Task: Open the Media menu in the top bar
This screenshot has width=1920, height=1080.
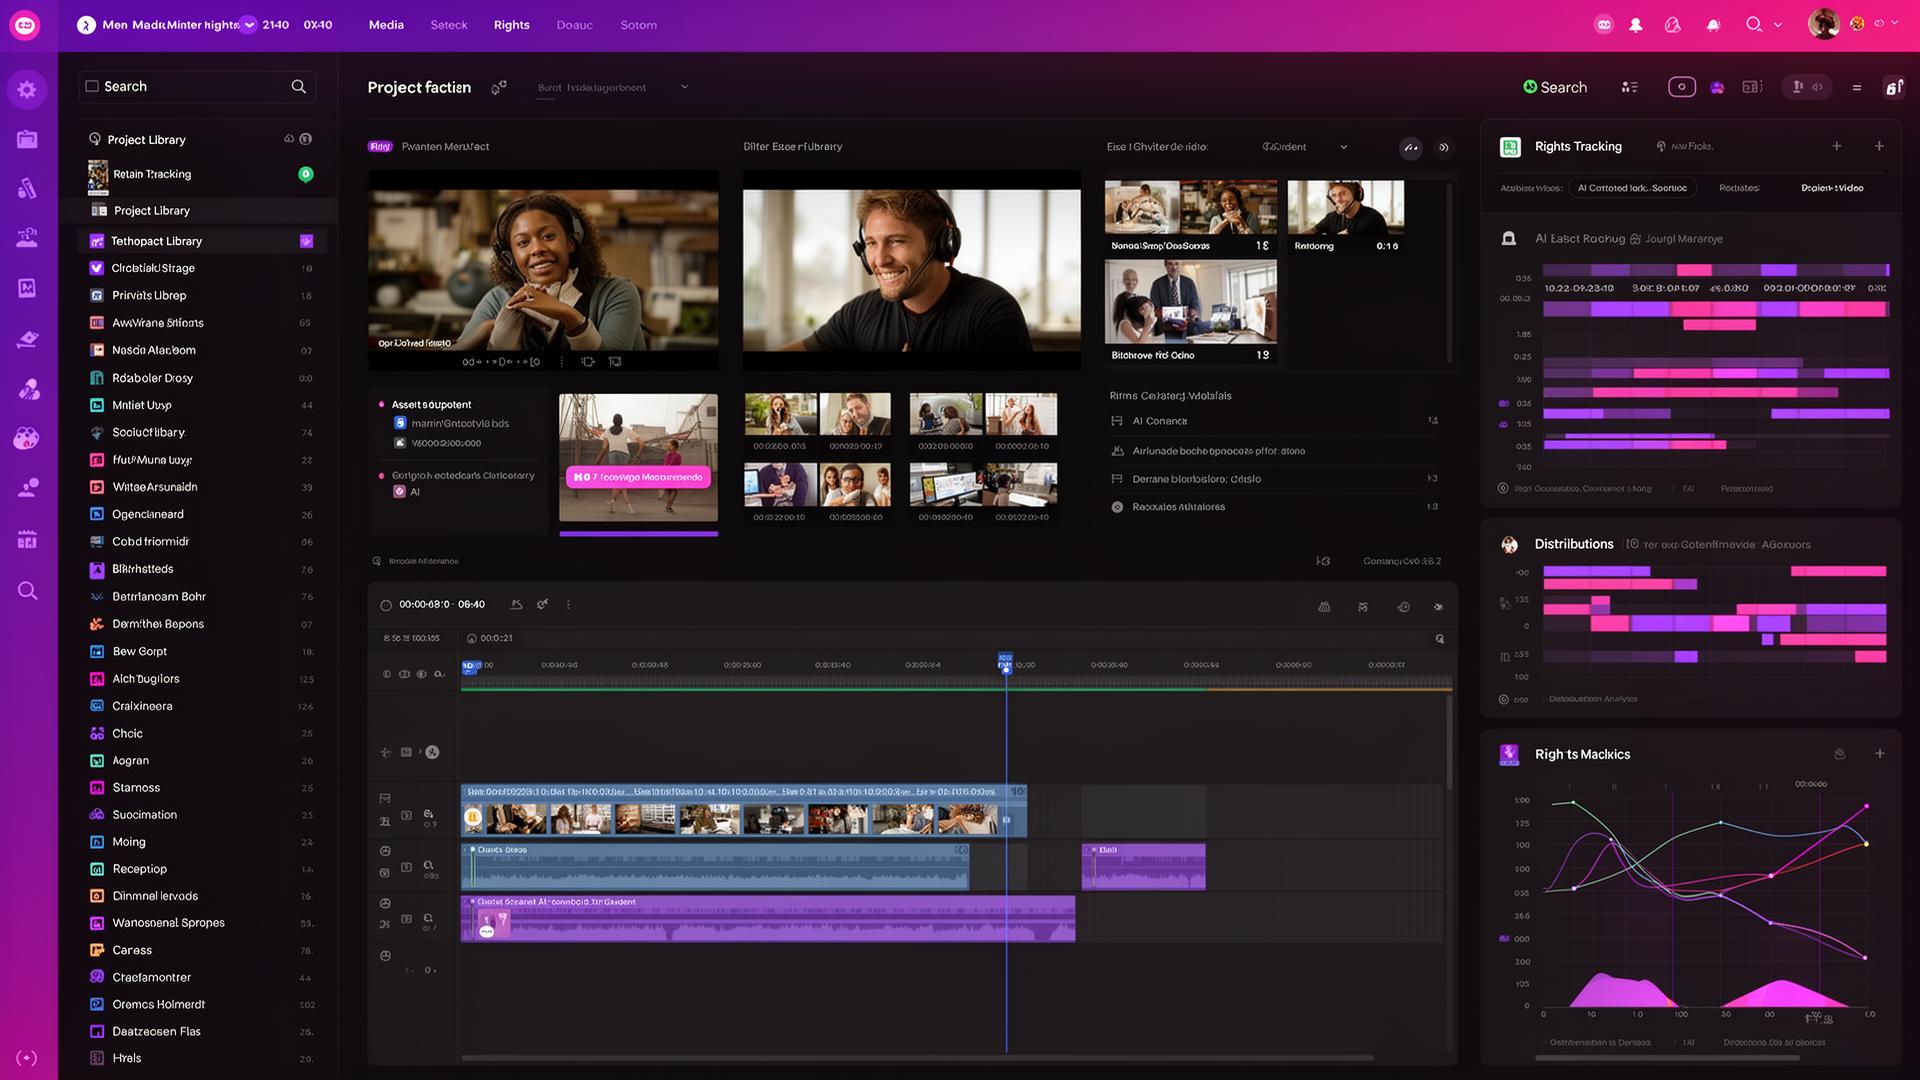Action: tap(386, 25)
